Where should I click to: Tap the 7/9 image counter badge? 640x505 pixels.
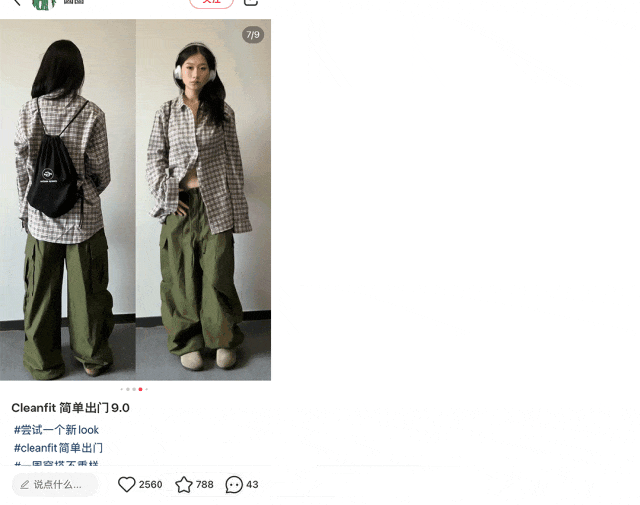click(253, 35)
